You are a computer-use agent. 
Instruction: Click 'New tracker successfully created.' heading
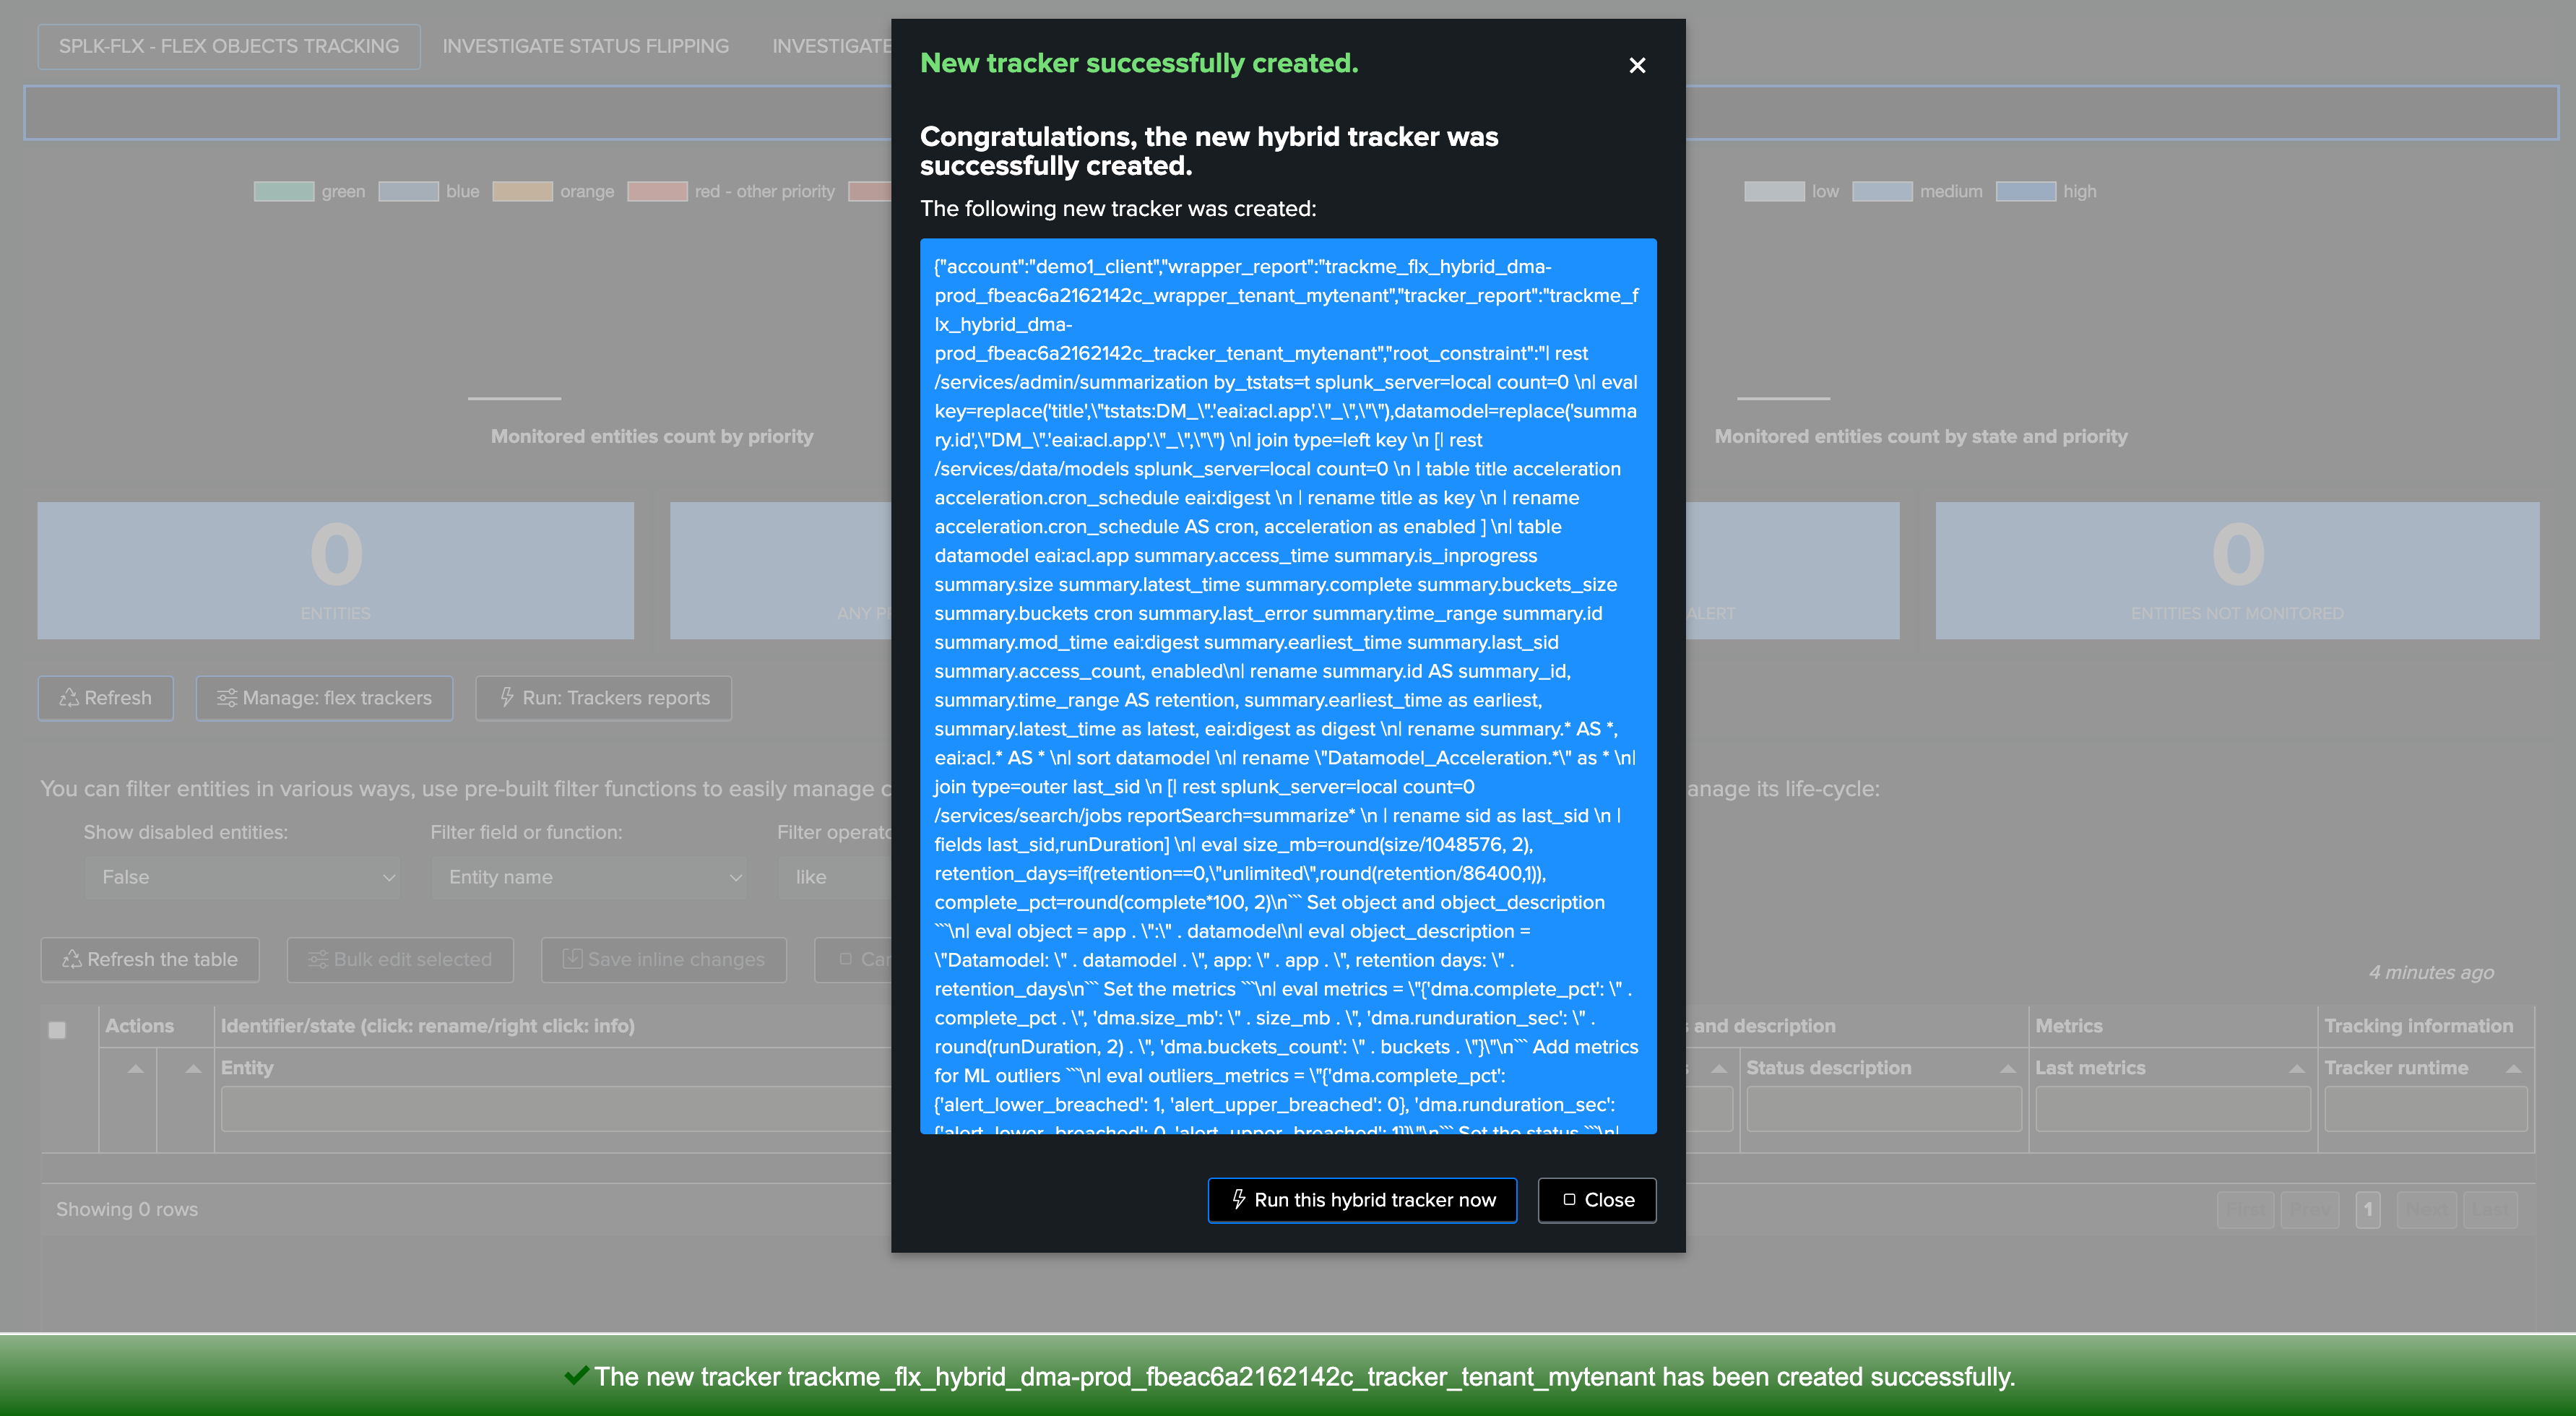tap(1139, 63)
